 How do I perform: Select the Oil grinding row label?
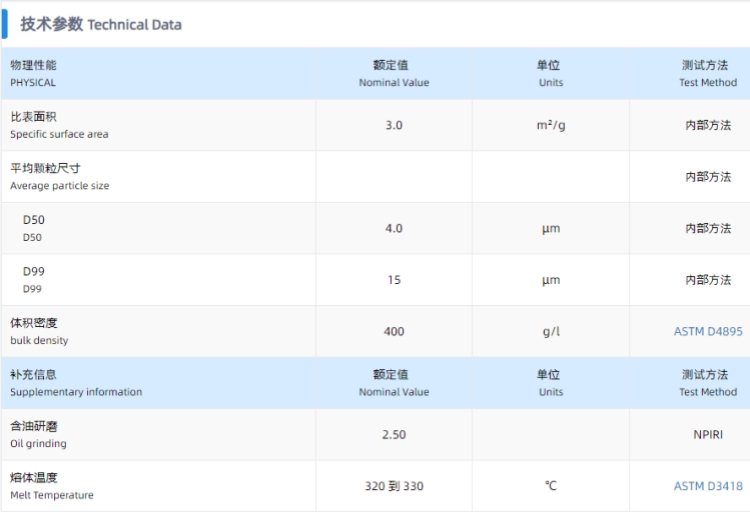(x=38, y=434)
